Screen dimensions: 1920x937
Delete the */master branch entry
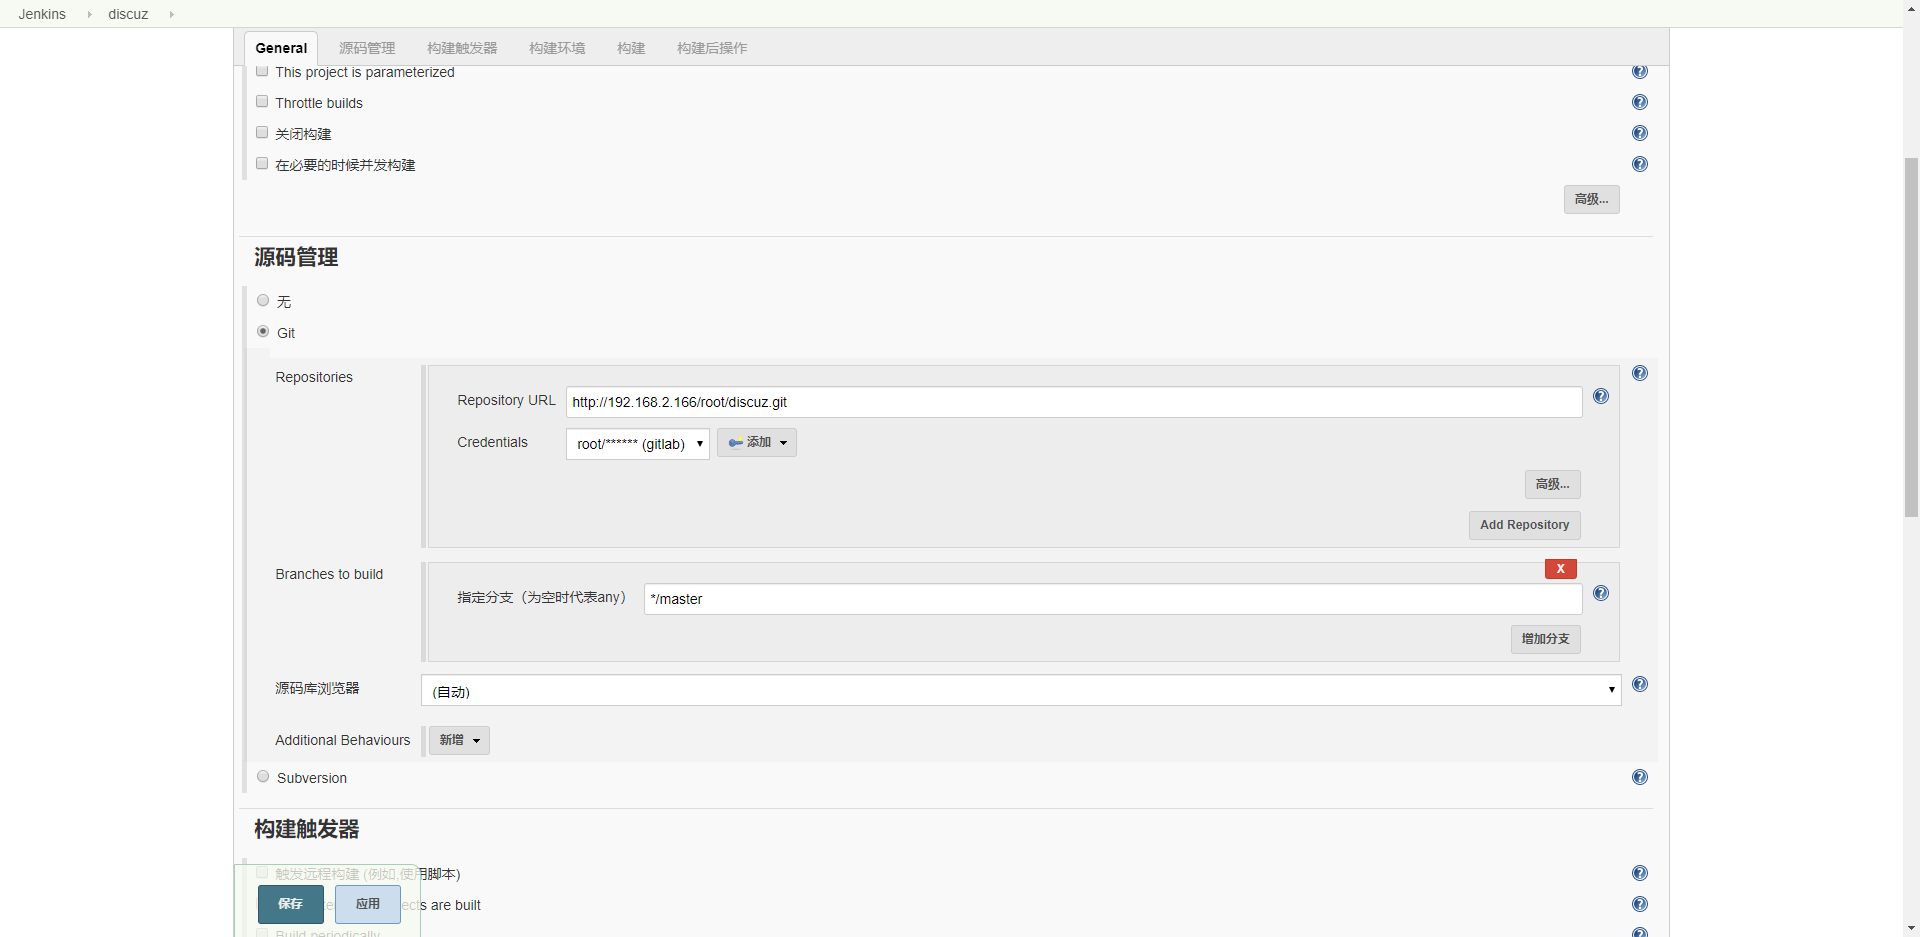point(1560,569)
